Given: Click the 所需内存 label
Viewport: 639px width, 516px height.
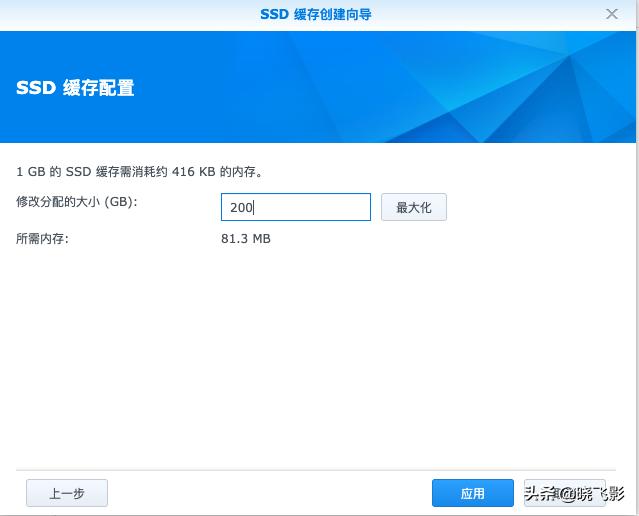Looking at the screenshot, I should pyautogui.click(x=42, y=238).
